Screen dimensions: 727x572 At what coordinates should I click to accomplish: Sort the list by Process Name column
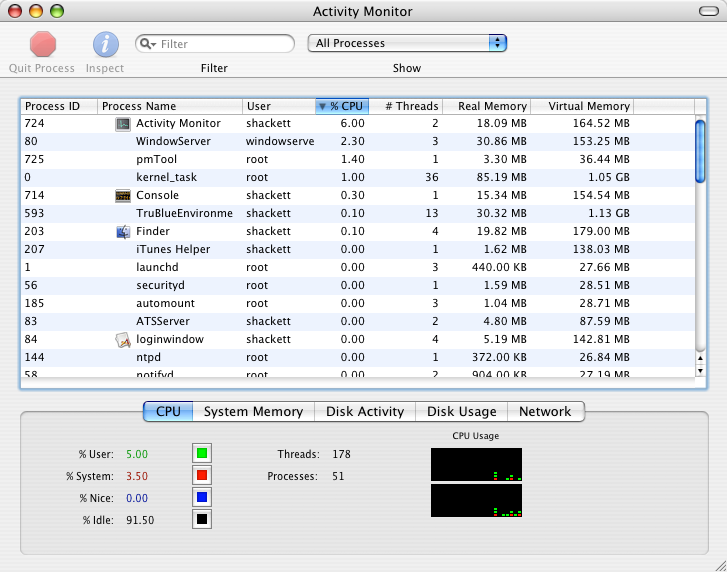[x=170, y=106]
